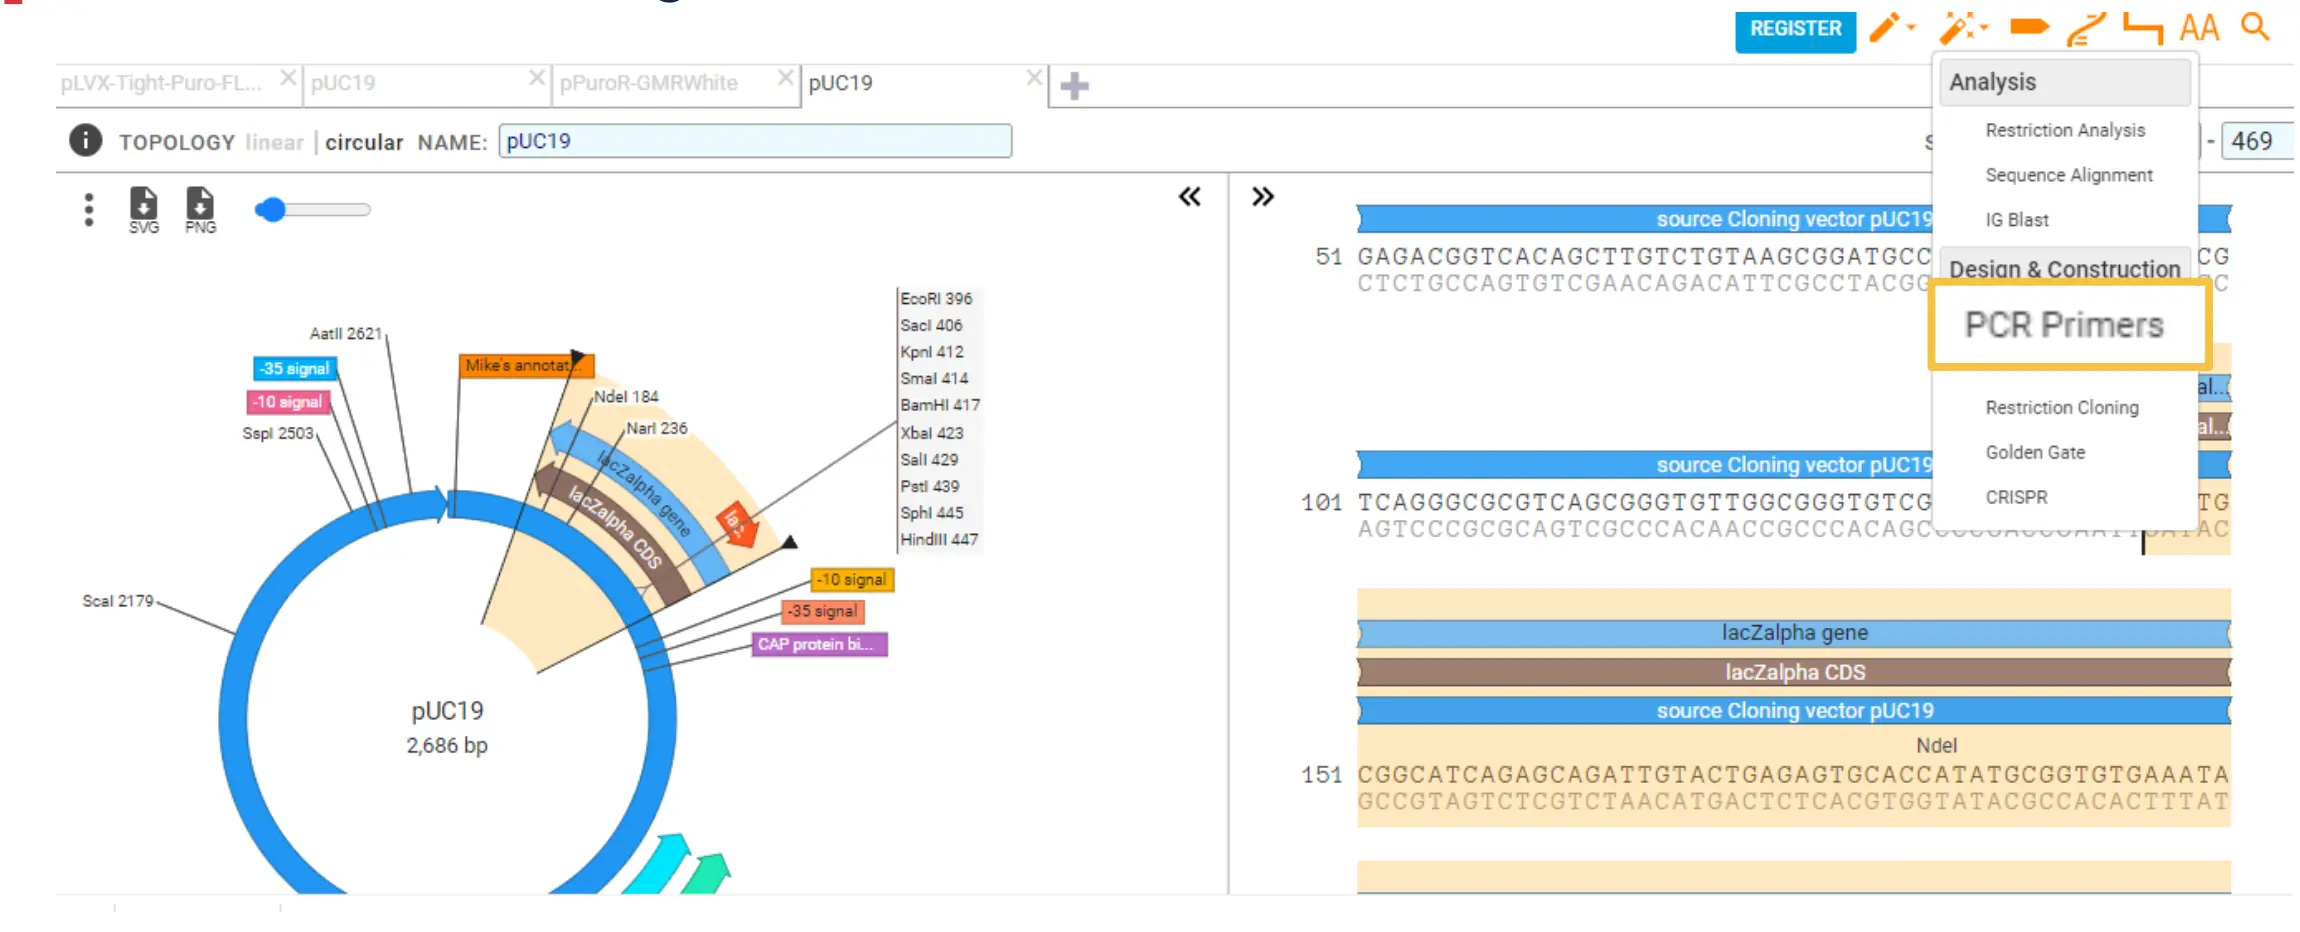
Task: Select the yellow -10 signal label
Action: (852, 580)
